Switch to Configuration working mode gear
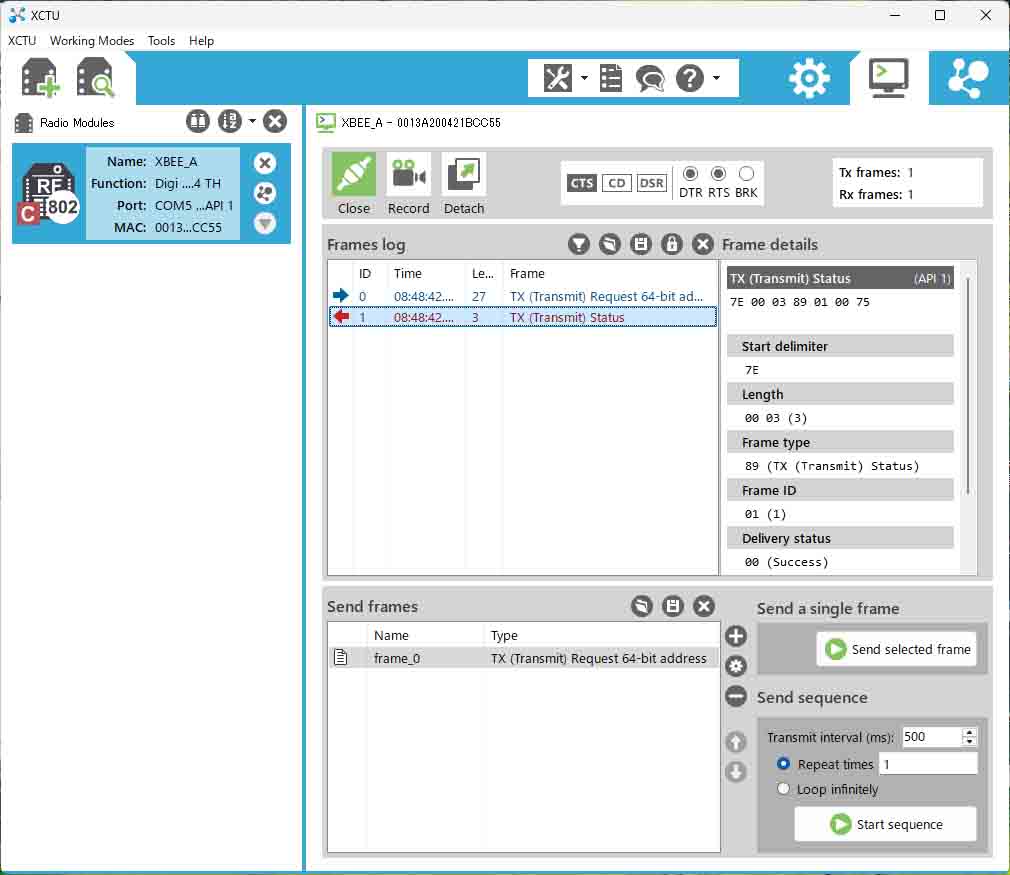This screenshot has width=1010, height=875. [809, 78]
